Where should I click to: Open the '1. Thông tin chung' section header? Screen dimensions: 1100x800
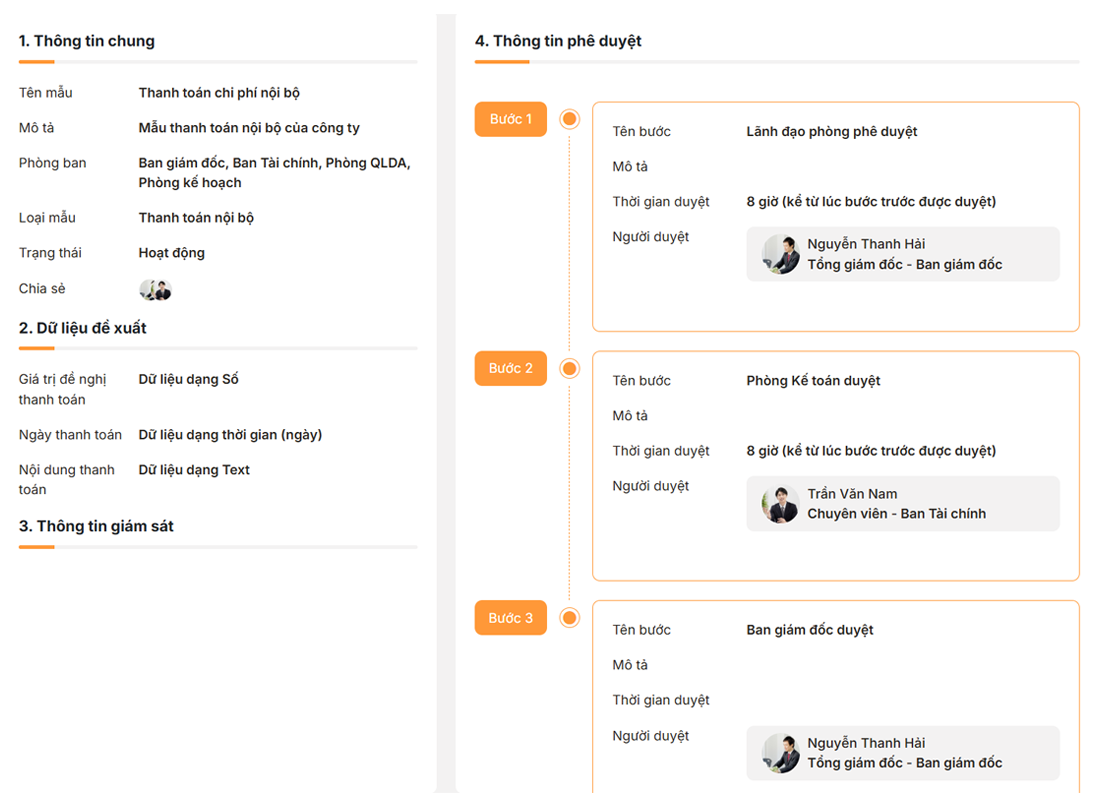tap(87, 41)
